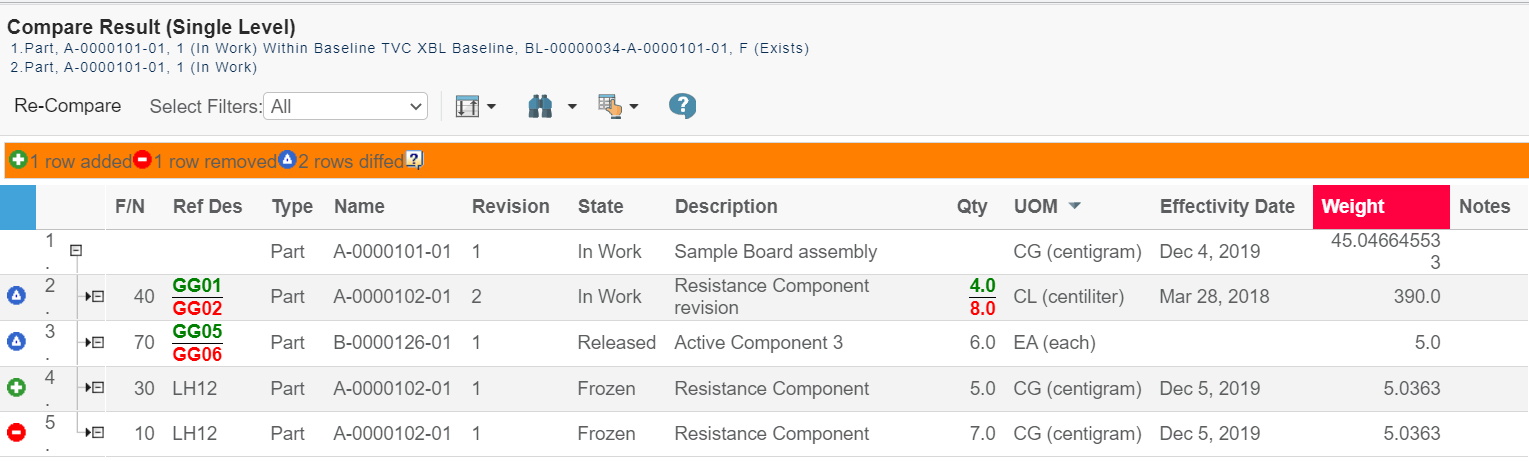Toggle the expander on row 5
This screenshot has width=1529, height=461.
(x=96, y=433)
